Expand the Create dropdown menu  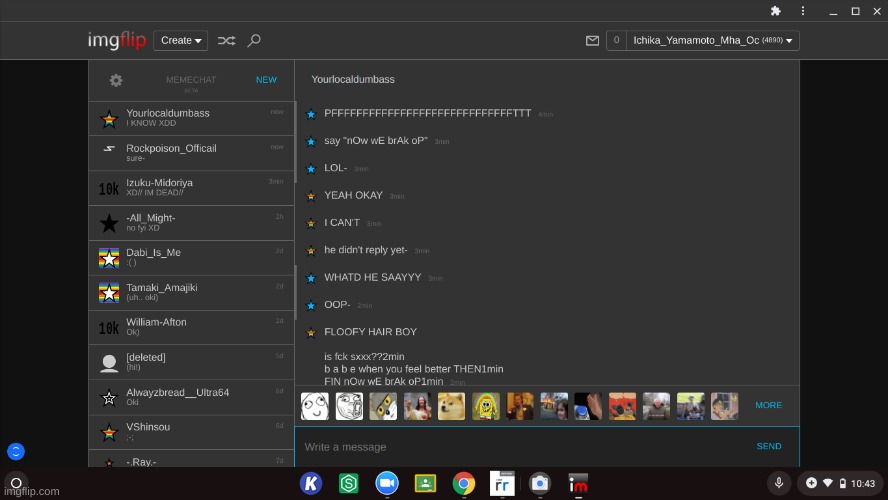click(181, 40)
